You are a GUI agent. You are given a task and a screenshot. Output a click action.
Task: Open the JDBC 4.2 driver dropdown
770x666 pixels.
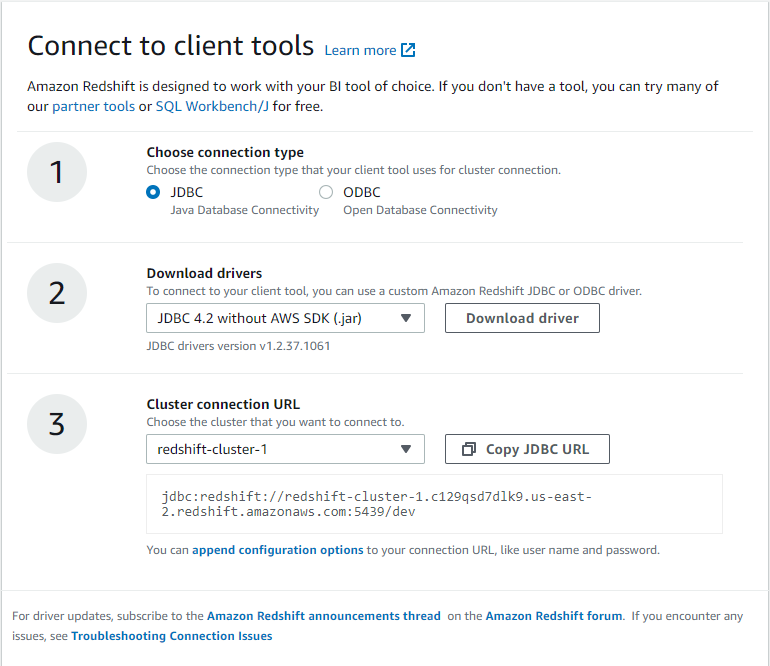[285, 318]
